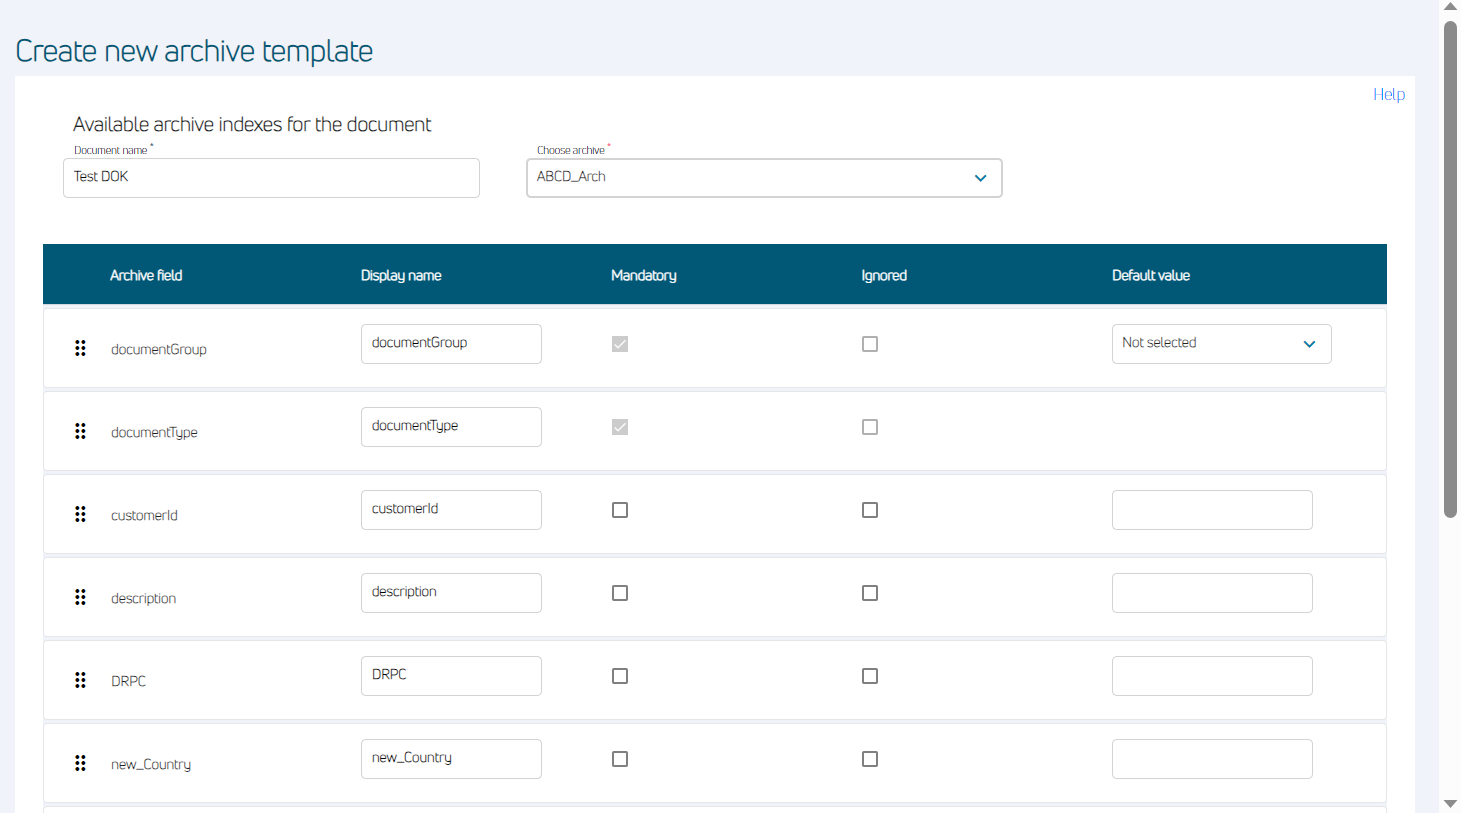Image resolution: width=1461 pixels, height=813 pixels.
Task: Toggle Mandatory checkbox for DRPC field
Action: point(620,676)
